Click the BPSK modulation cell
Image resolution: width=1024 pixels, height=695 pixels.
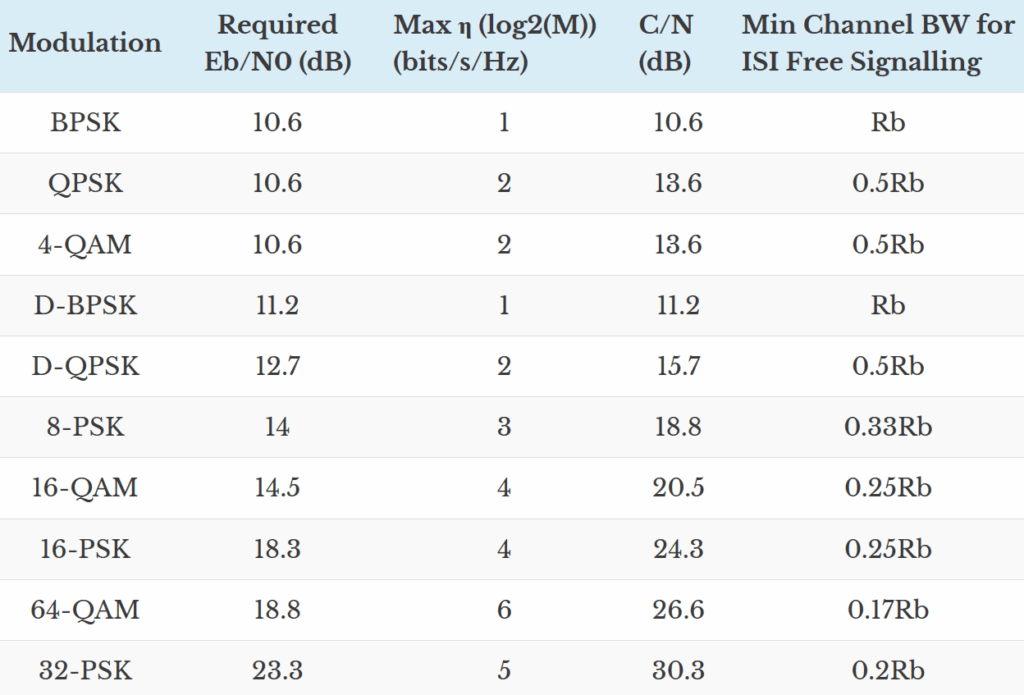86,123
